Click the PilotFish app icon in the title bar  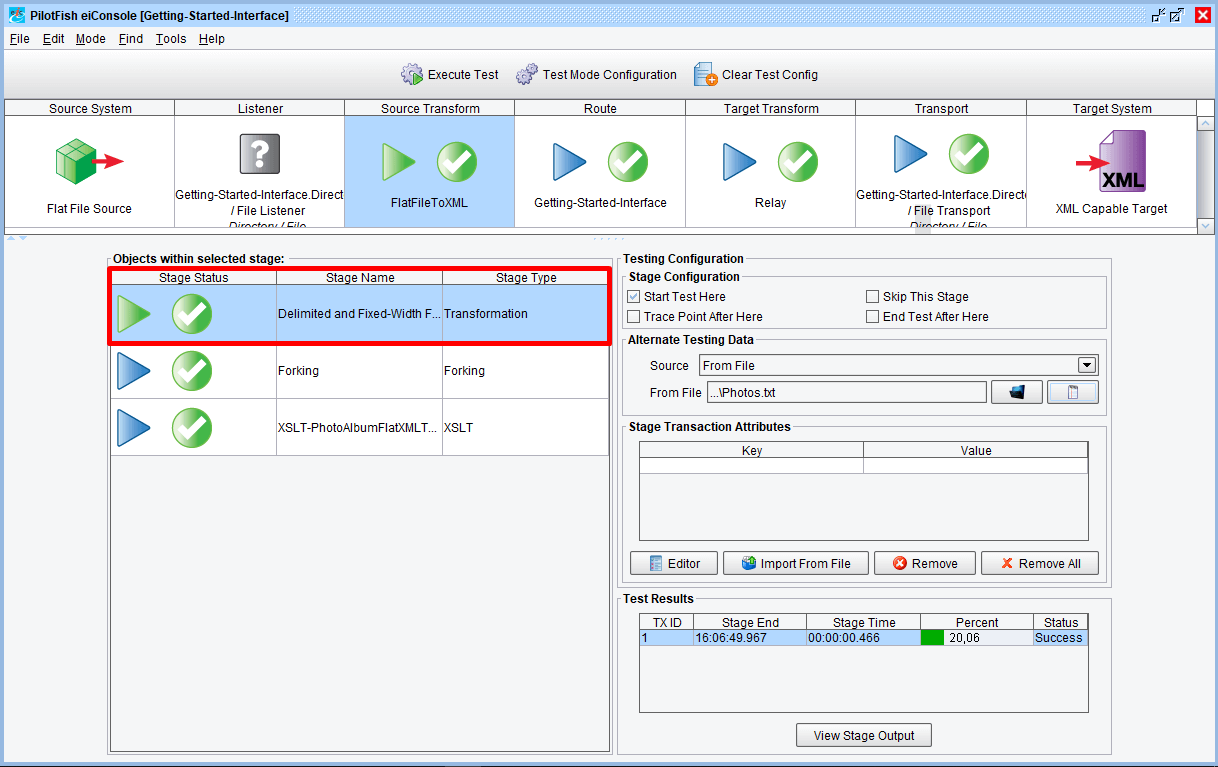[16, 15]
